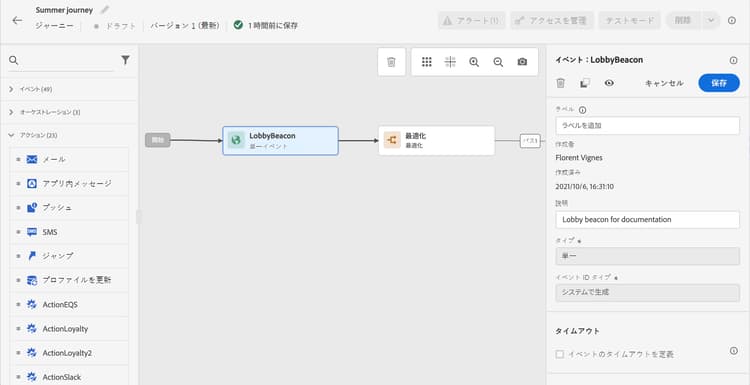Click the アラート (1) button

tap(472, 21)
